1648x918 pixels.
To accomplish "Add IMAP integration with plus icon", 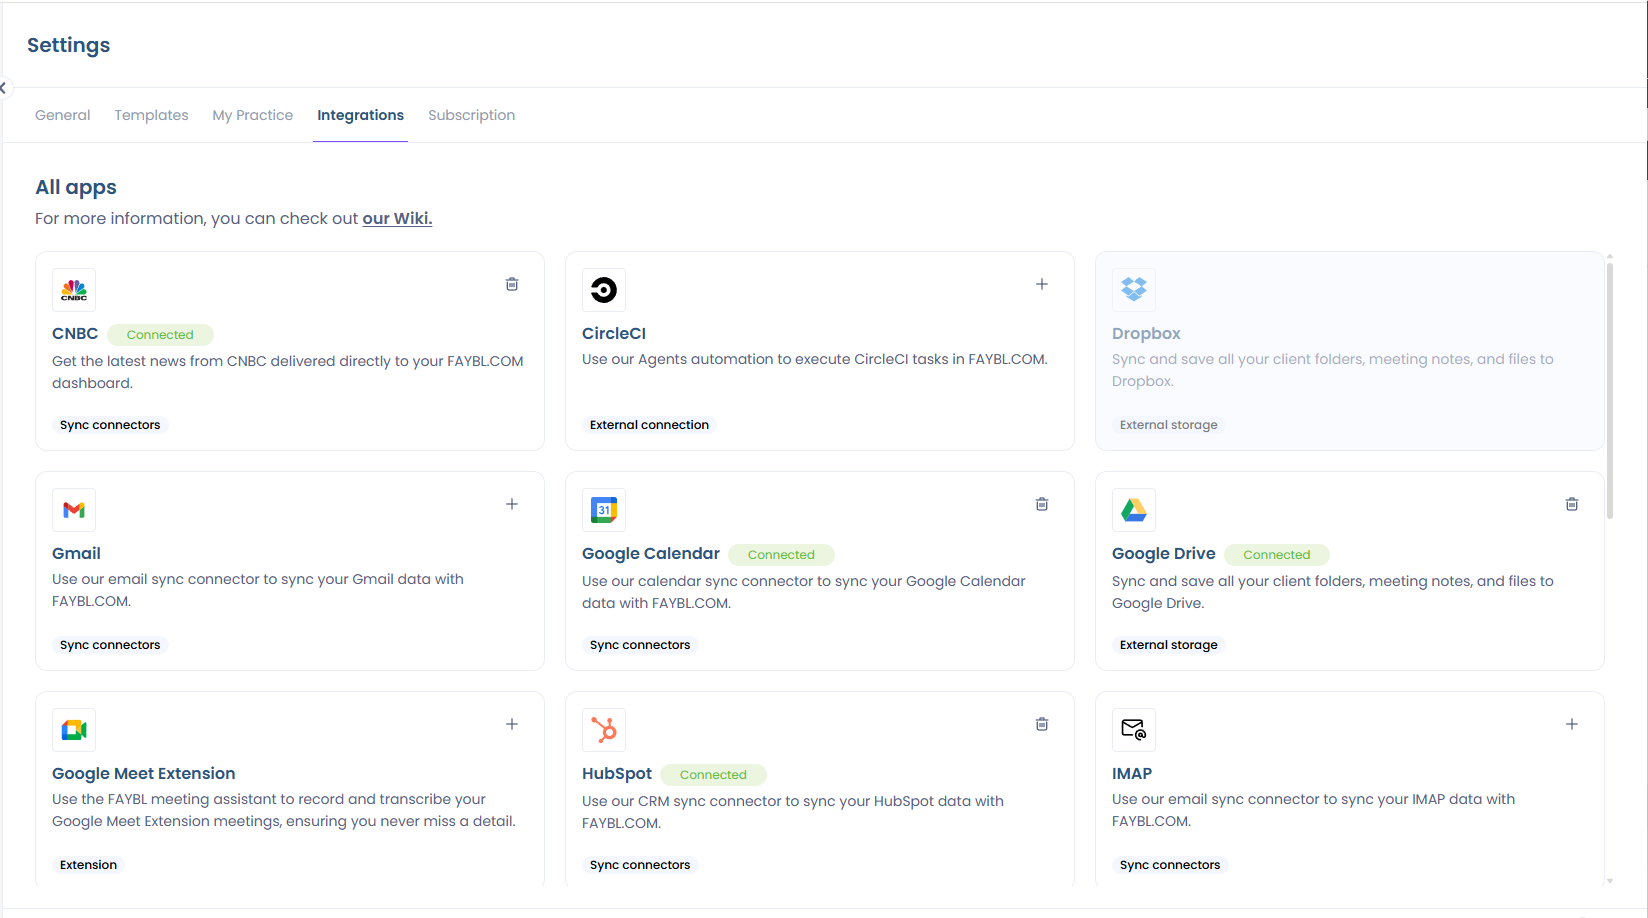I will (x=1571, y=724).
